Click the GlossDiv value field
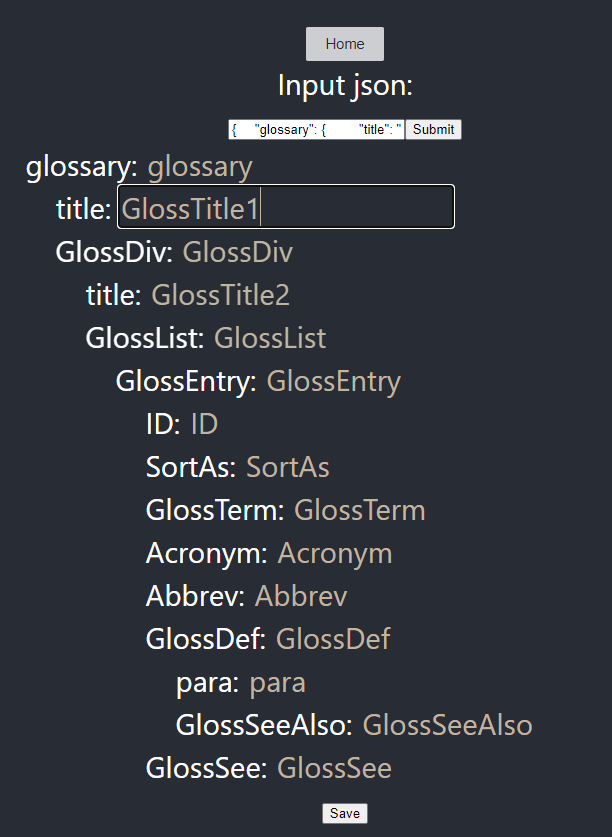The image size is (612, 837). pos(237,252)
